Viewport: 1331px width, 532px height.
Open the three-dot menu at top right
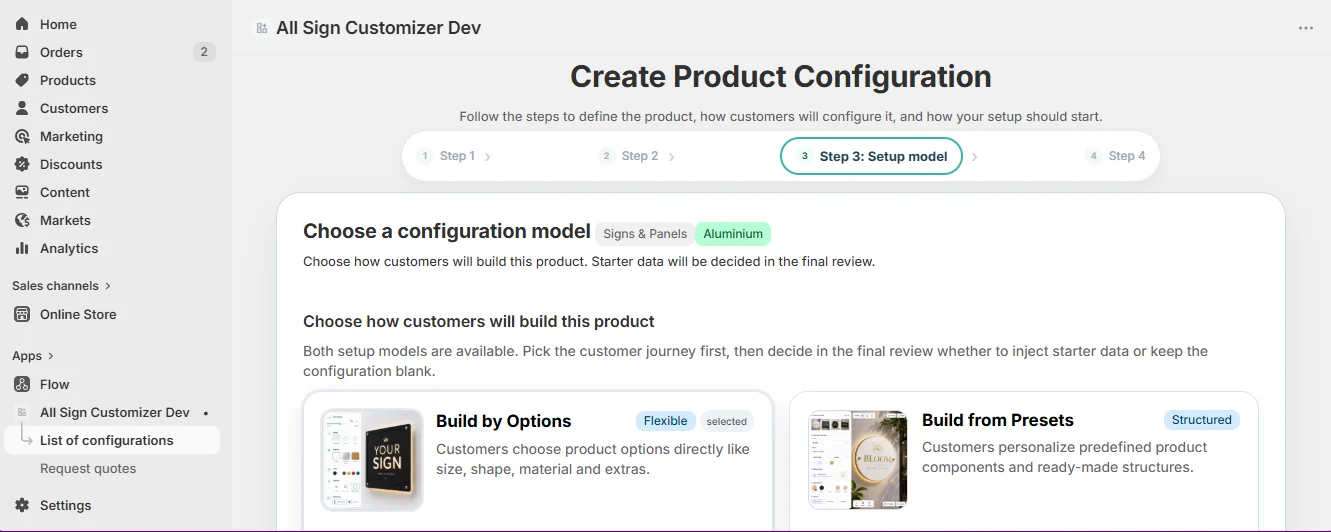click(x=1306, y=28)
